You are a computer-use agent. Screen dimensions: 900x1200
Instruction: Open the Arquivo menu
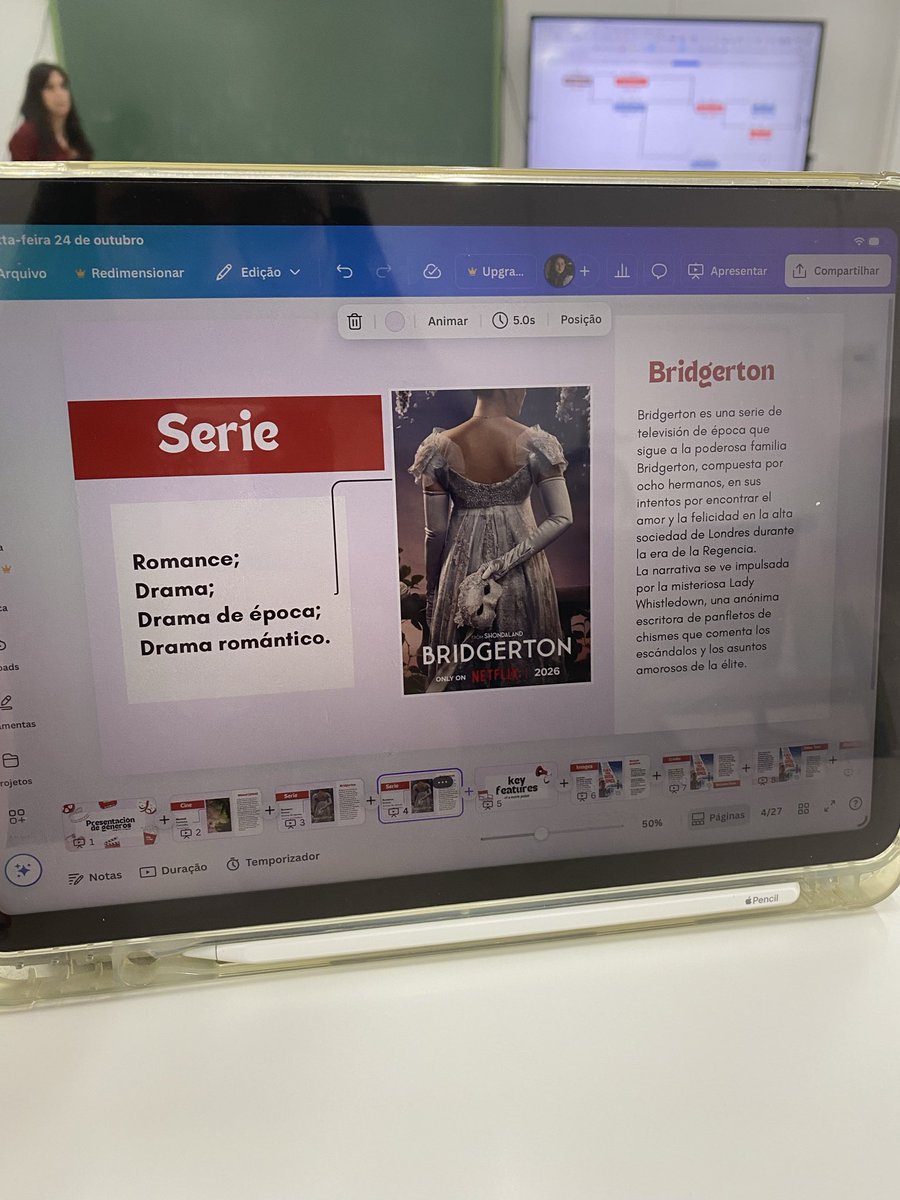(22, 273)
